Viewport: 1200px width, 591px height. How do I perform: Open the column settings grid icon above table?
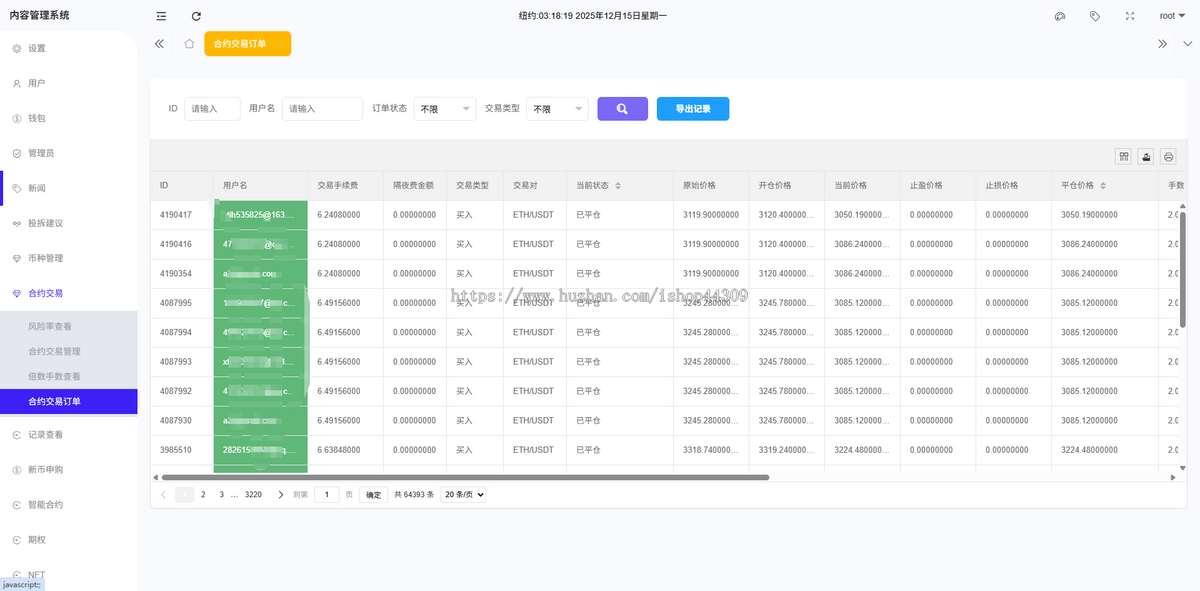pyautogui.click(x=1123, y=156)
